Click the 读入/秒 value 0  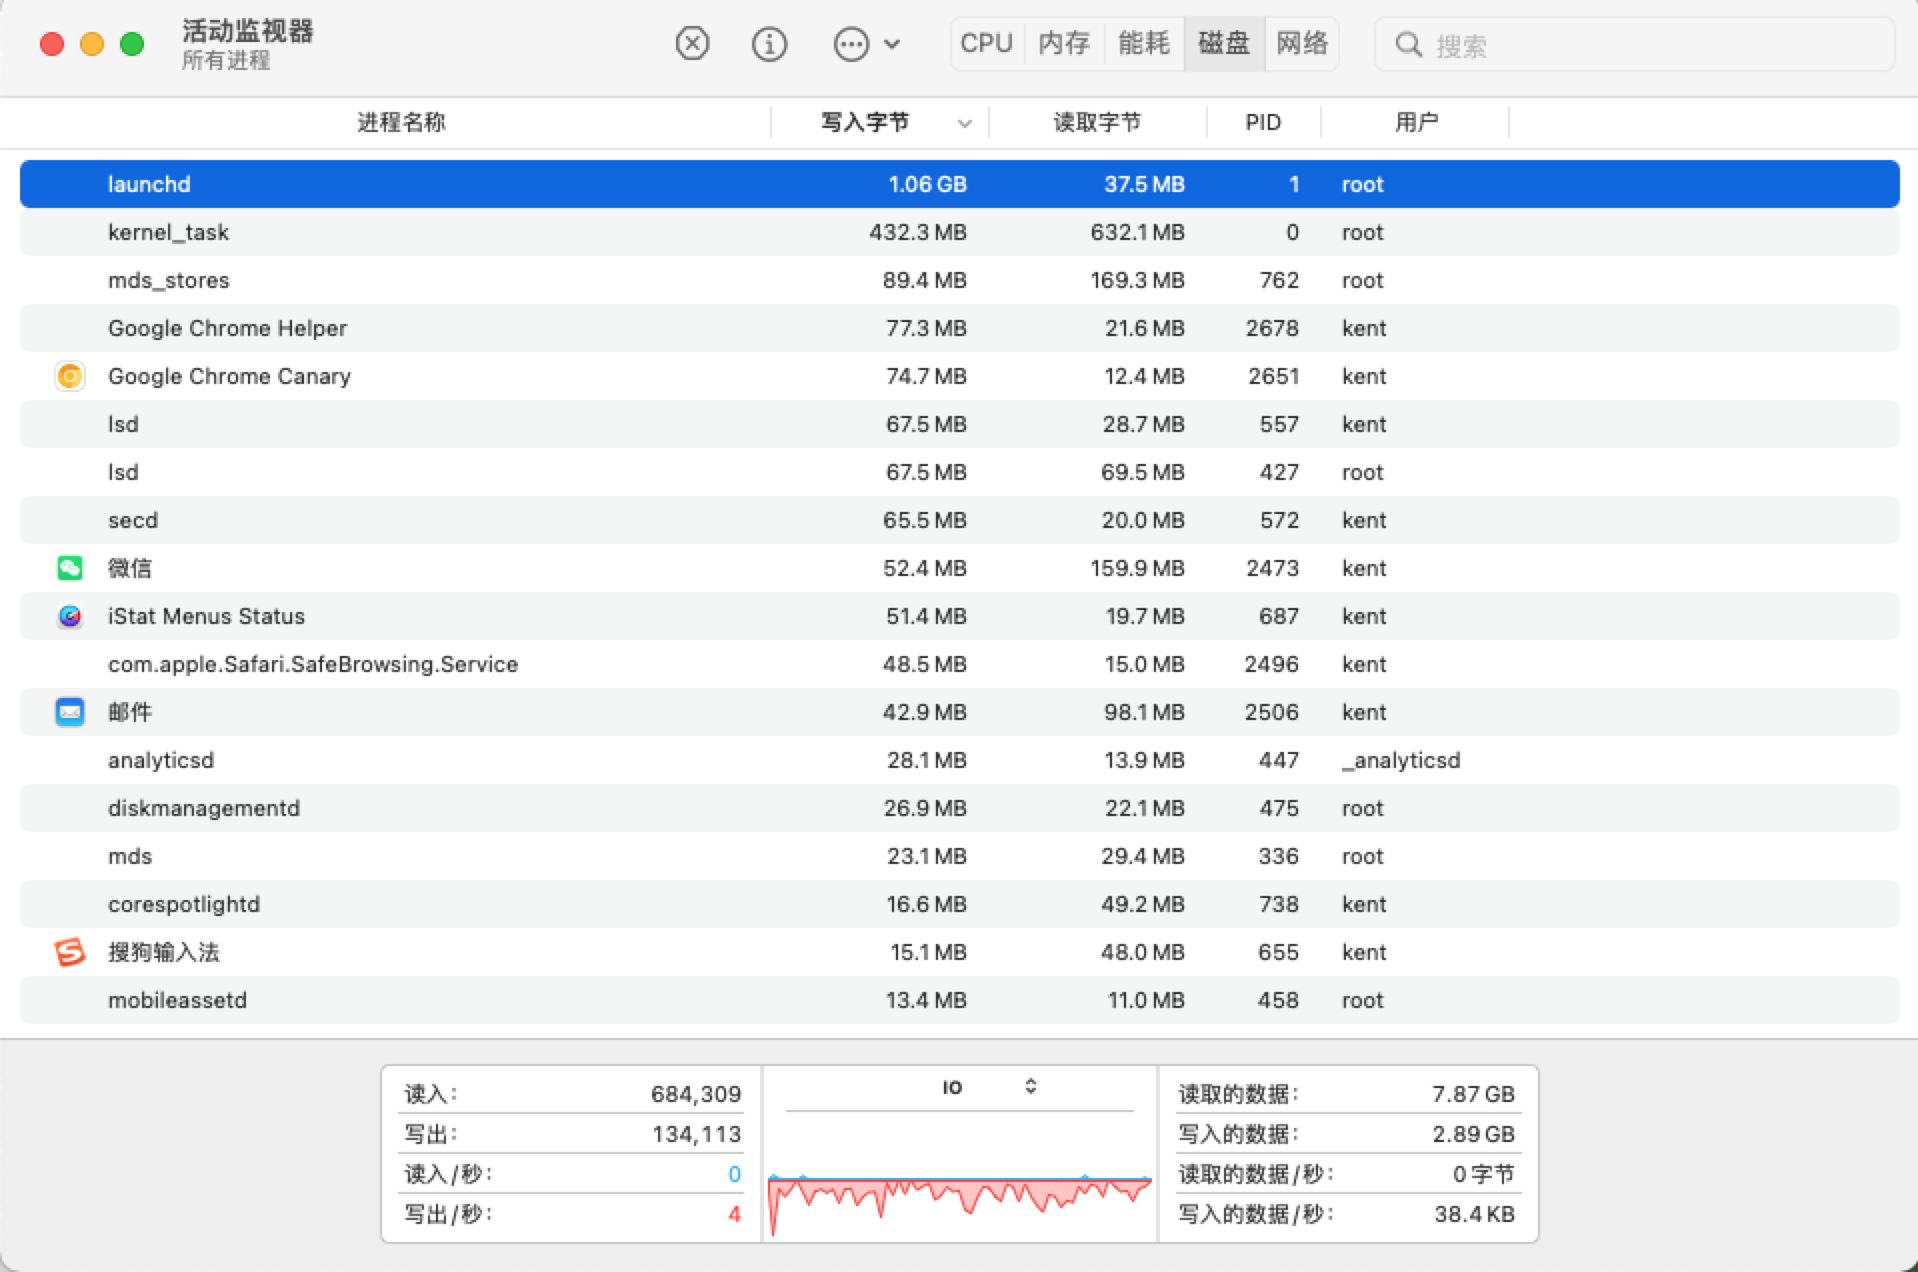click(734, 1173)
